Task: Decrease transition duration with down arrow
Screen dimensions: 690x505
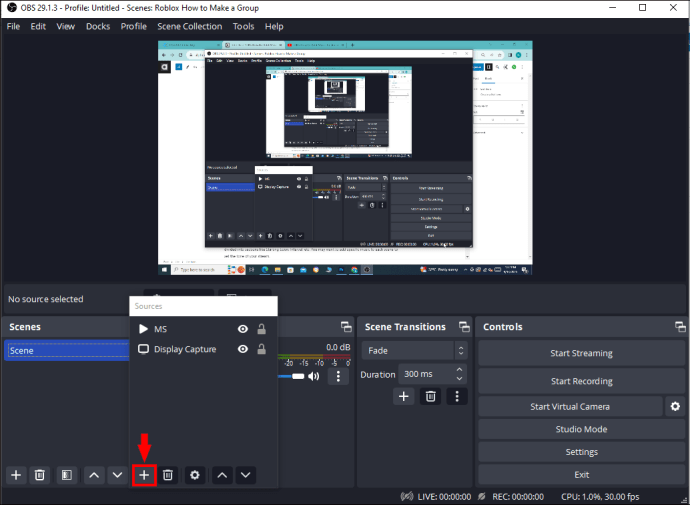Action: [459, 379]
